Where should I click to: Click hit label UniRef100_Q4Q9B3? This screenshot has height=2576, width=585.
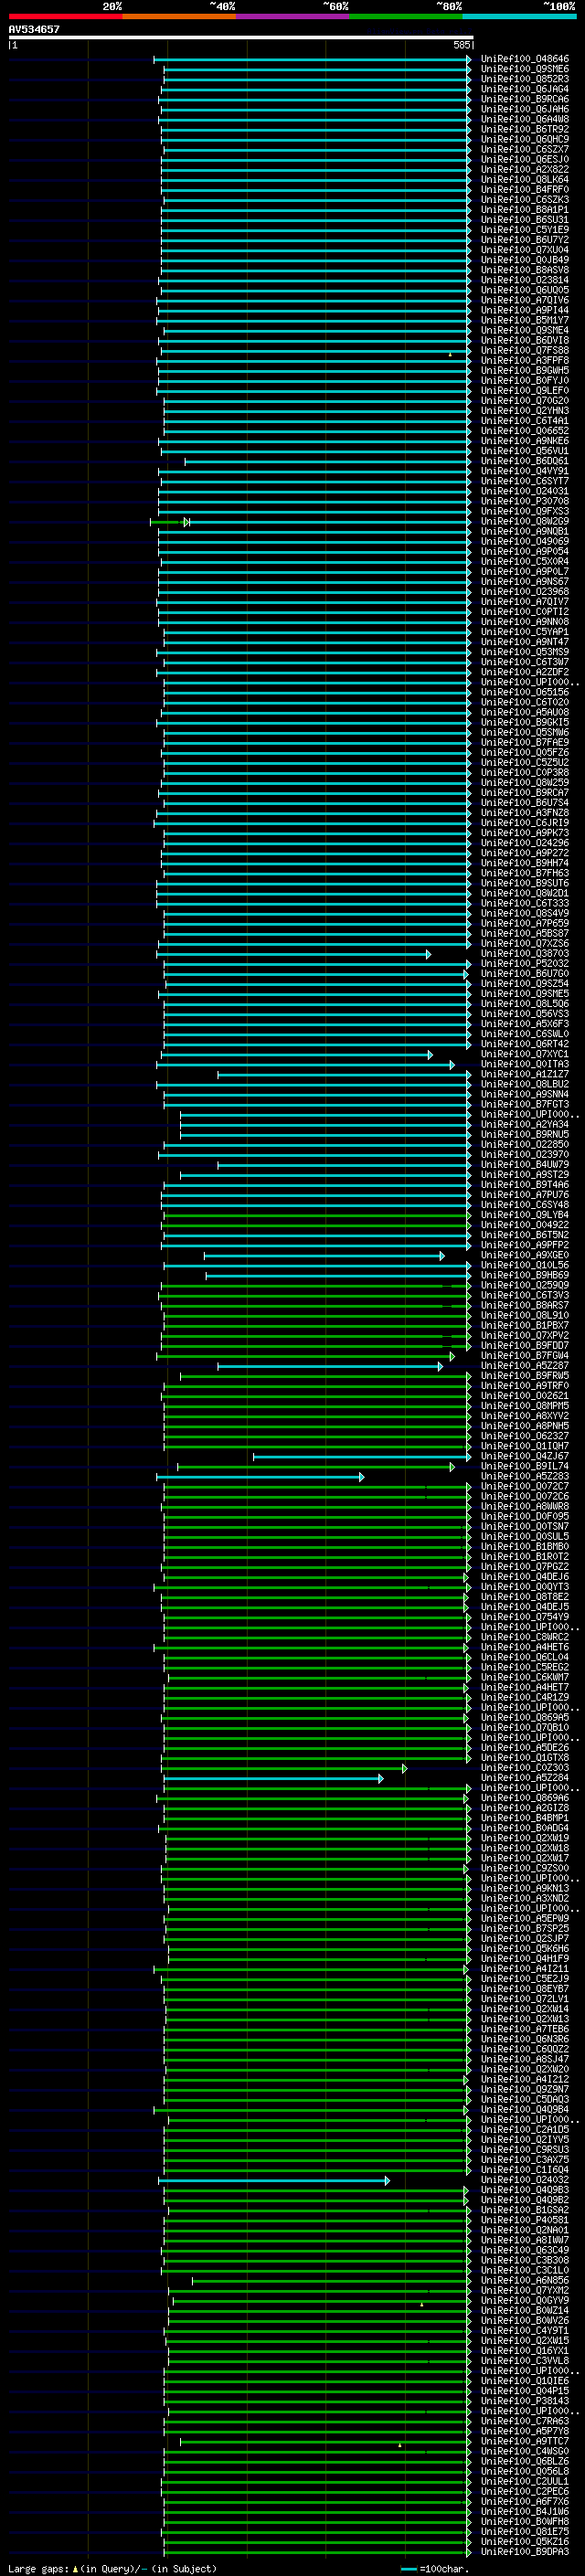click(525, 2189)
